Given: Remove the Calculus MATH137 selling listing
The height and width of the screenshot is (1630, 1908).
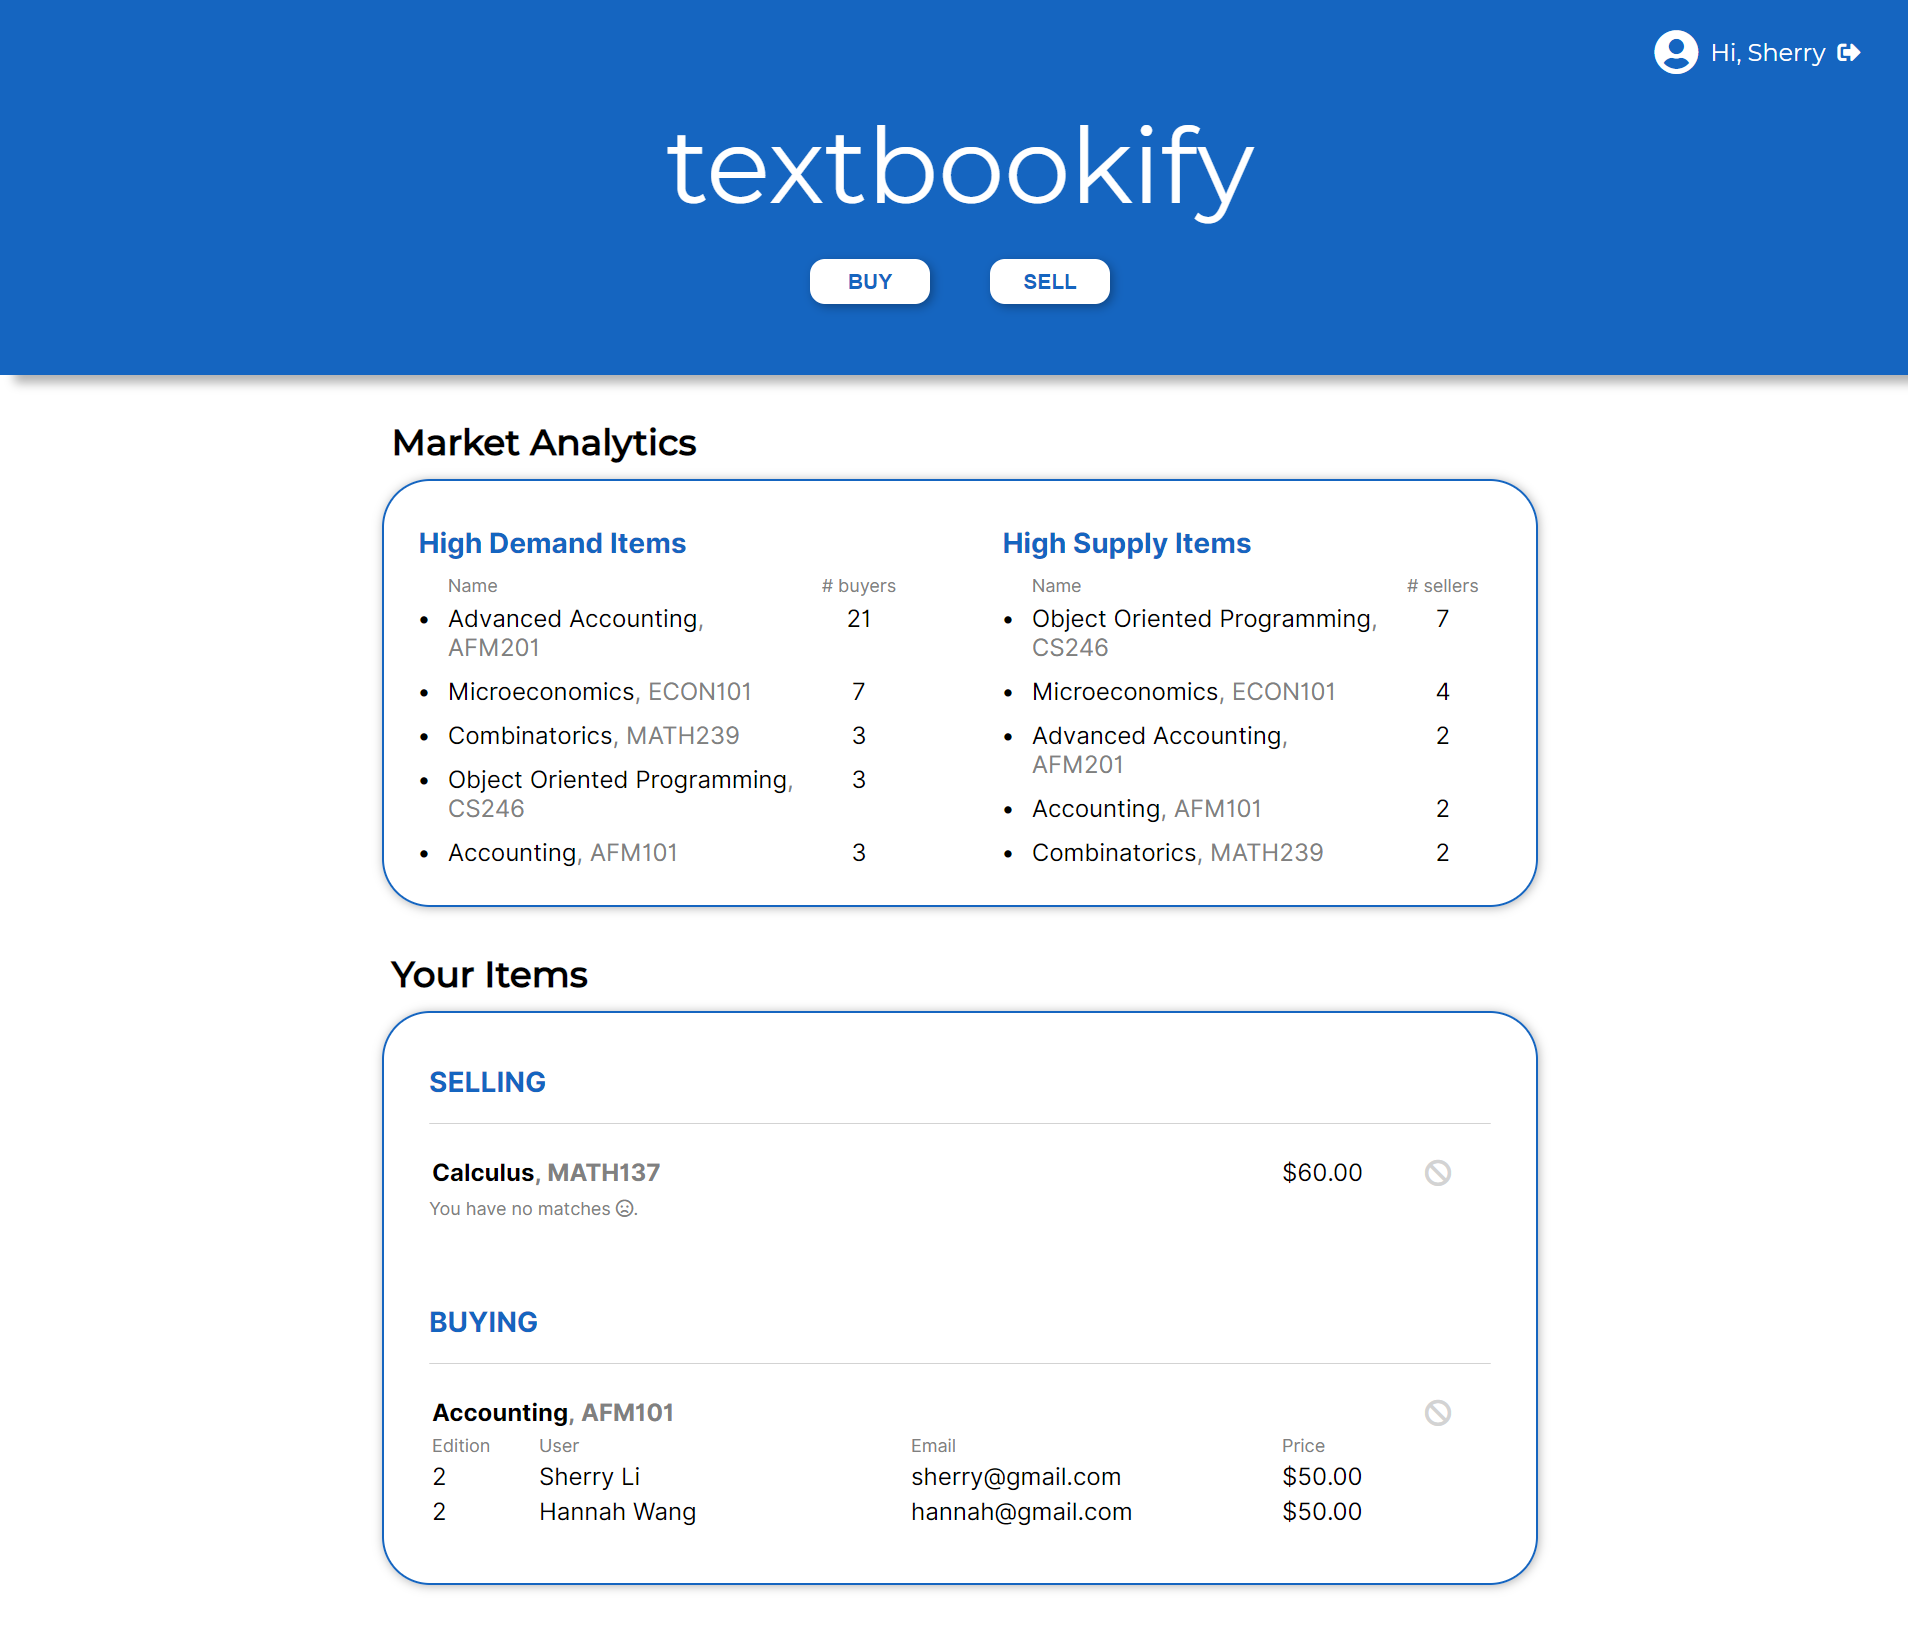Looking at the screenshot, I should click(1438, 1172).
